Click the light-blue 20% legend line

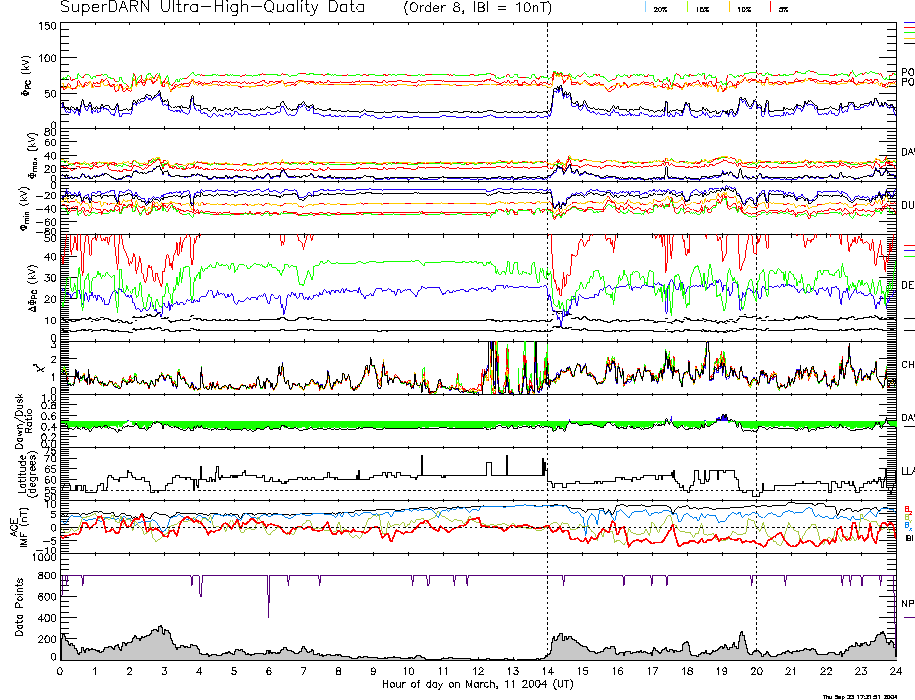pyautogui.click(x=645, y=8)
